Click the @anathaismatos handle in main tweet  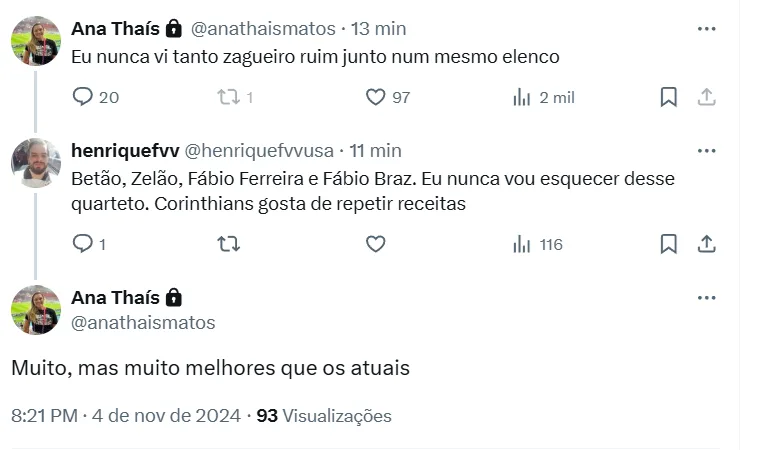click(143, 323)
